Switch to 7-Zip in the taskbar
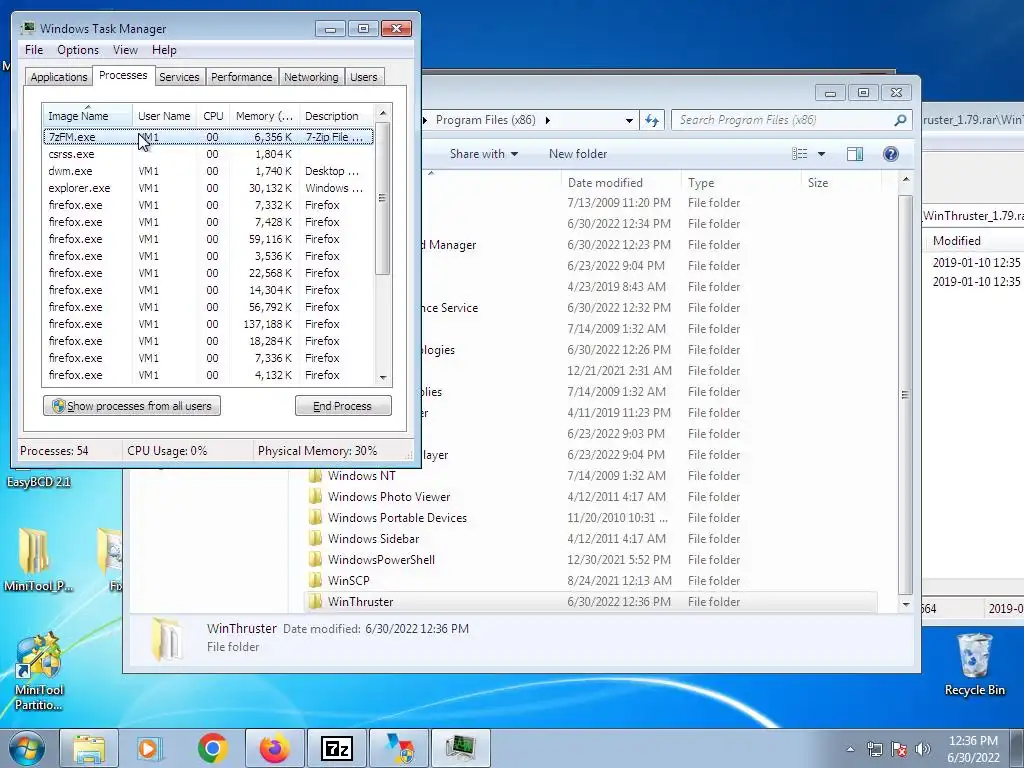The height and width of the screenshot is (768, 1024). point(337,748)
